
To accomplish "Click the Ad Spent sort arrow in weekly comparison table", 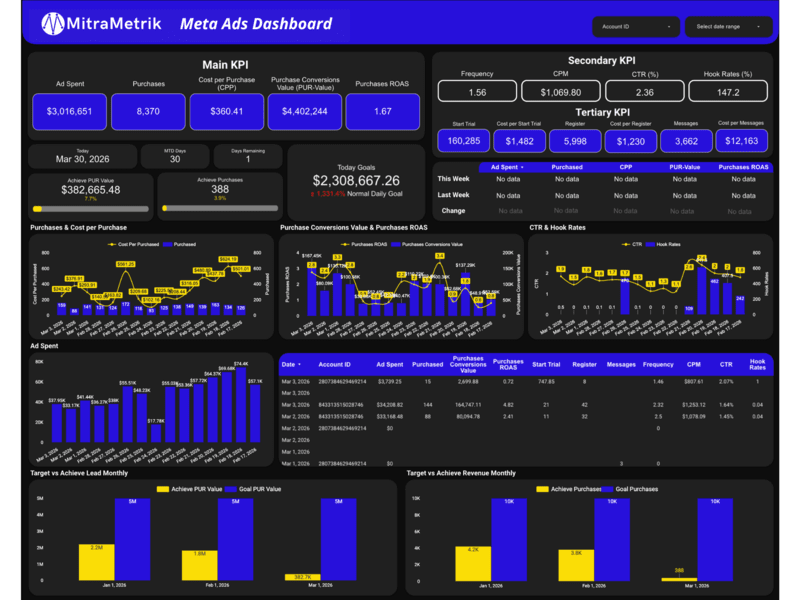I will point(522,167).
